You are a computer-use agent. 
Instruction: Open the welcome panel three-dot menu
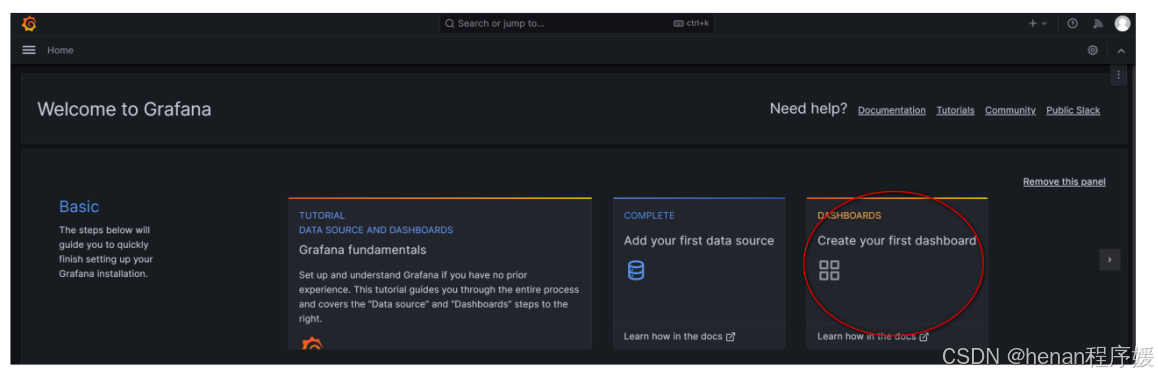pos(1118,75)
